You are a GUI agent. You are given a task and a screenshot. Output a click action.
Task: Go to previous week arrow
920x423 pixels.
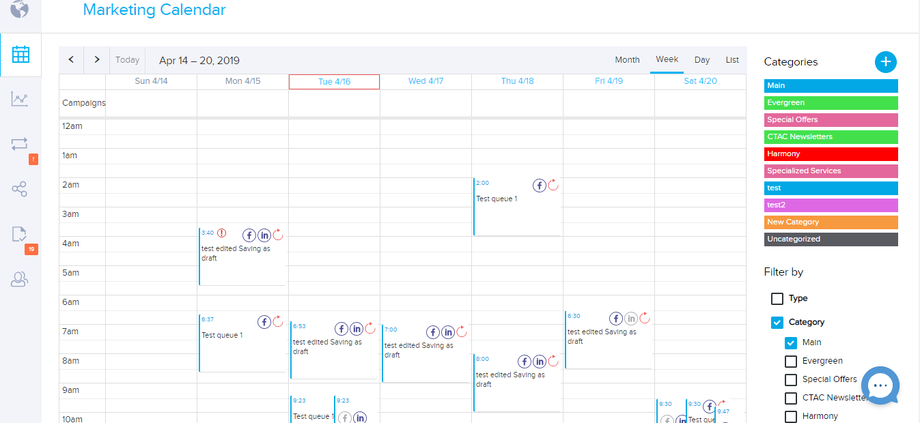pos(71,59)
